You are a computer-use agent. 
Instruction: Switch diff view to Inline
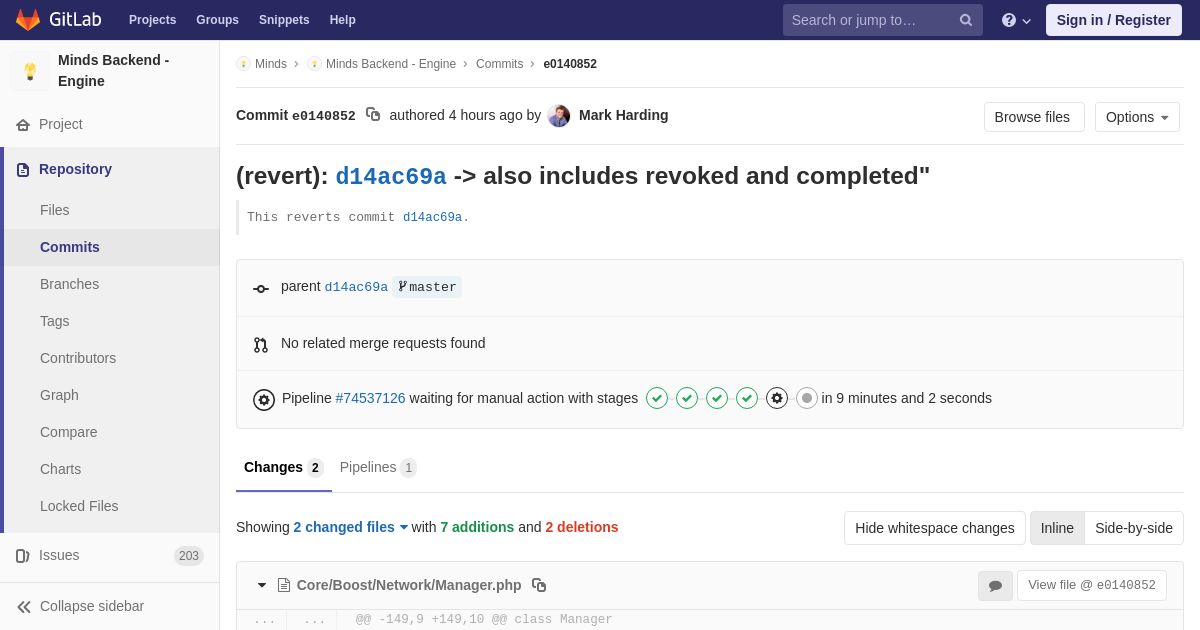click(1057, 528)
